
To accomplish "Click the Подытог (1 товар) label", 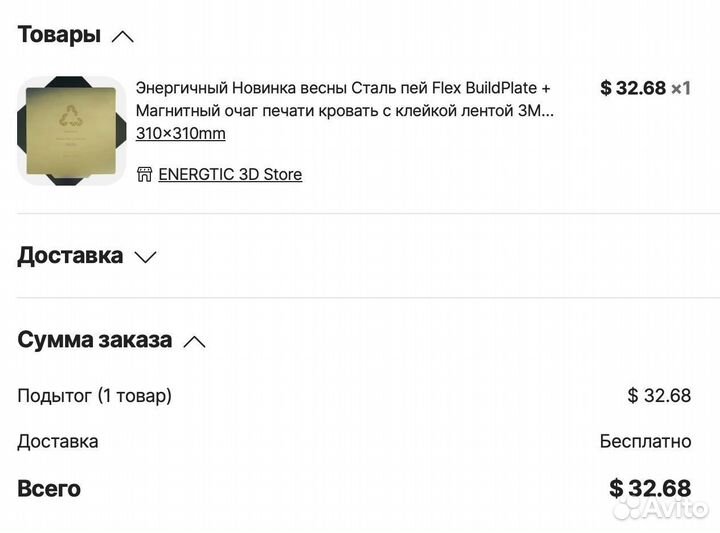I will (x=95, y=396).
